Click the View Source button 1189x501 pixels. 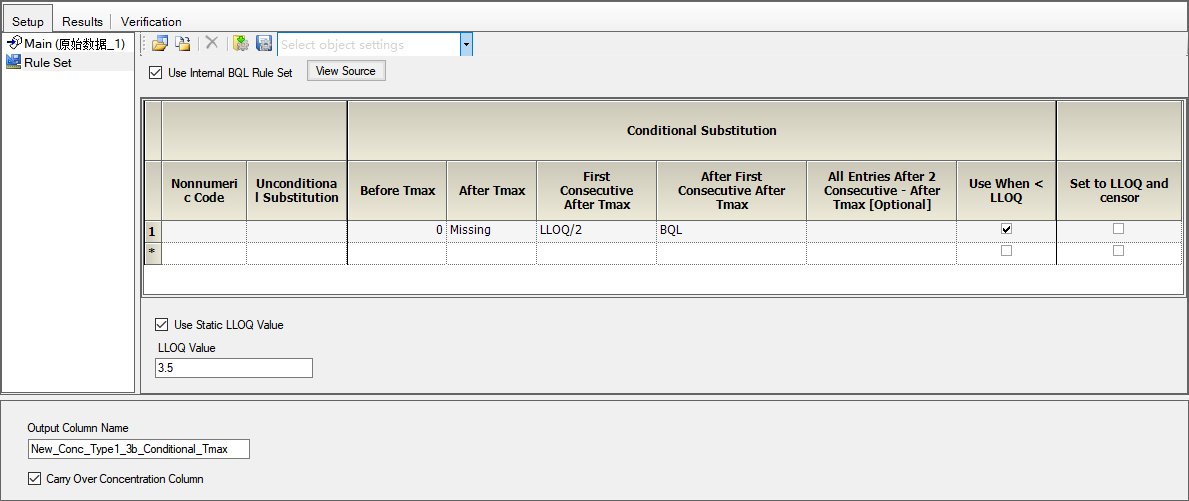[x=346, y=71]
